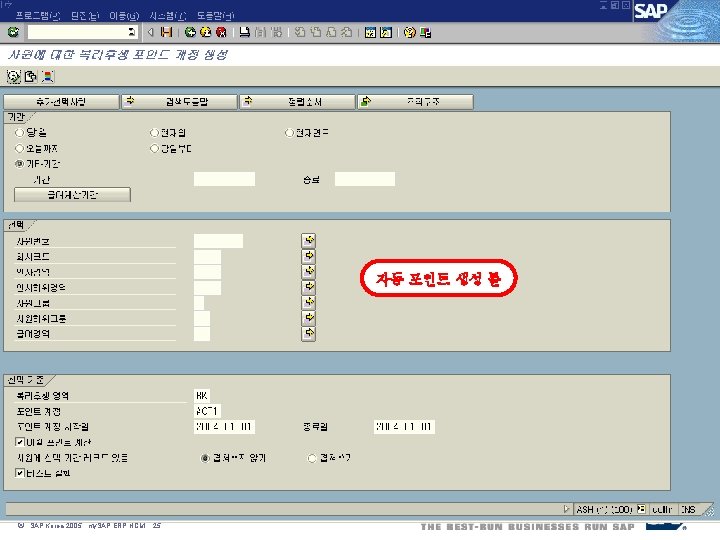
Task: Click the period end date (종료) field
Action: (x=365, y=179)
